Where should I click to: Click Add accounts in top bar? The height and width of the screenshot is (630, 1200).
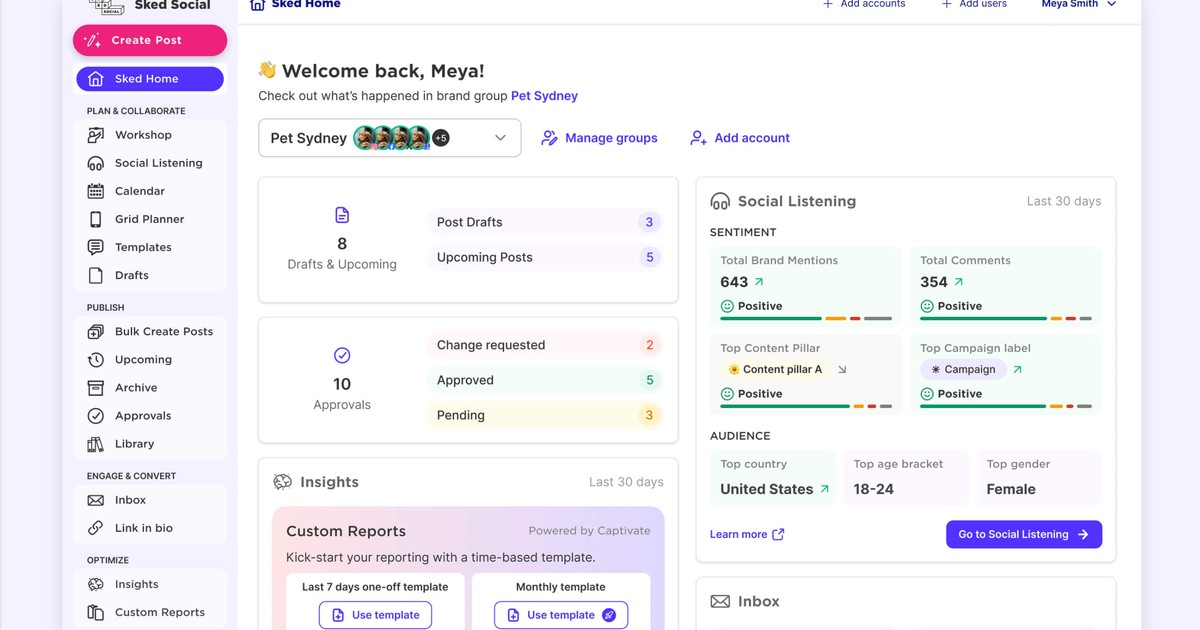[864, 4]
